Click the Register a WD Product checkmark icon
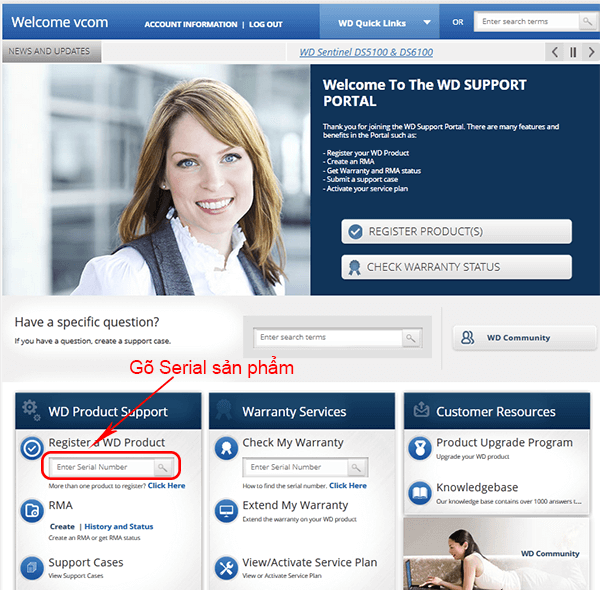The height and width of the screenshot is (590, 600). click(x=32, y=448)
